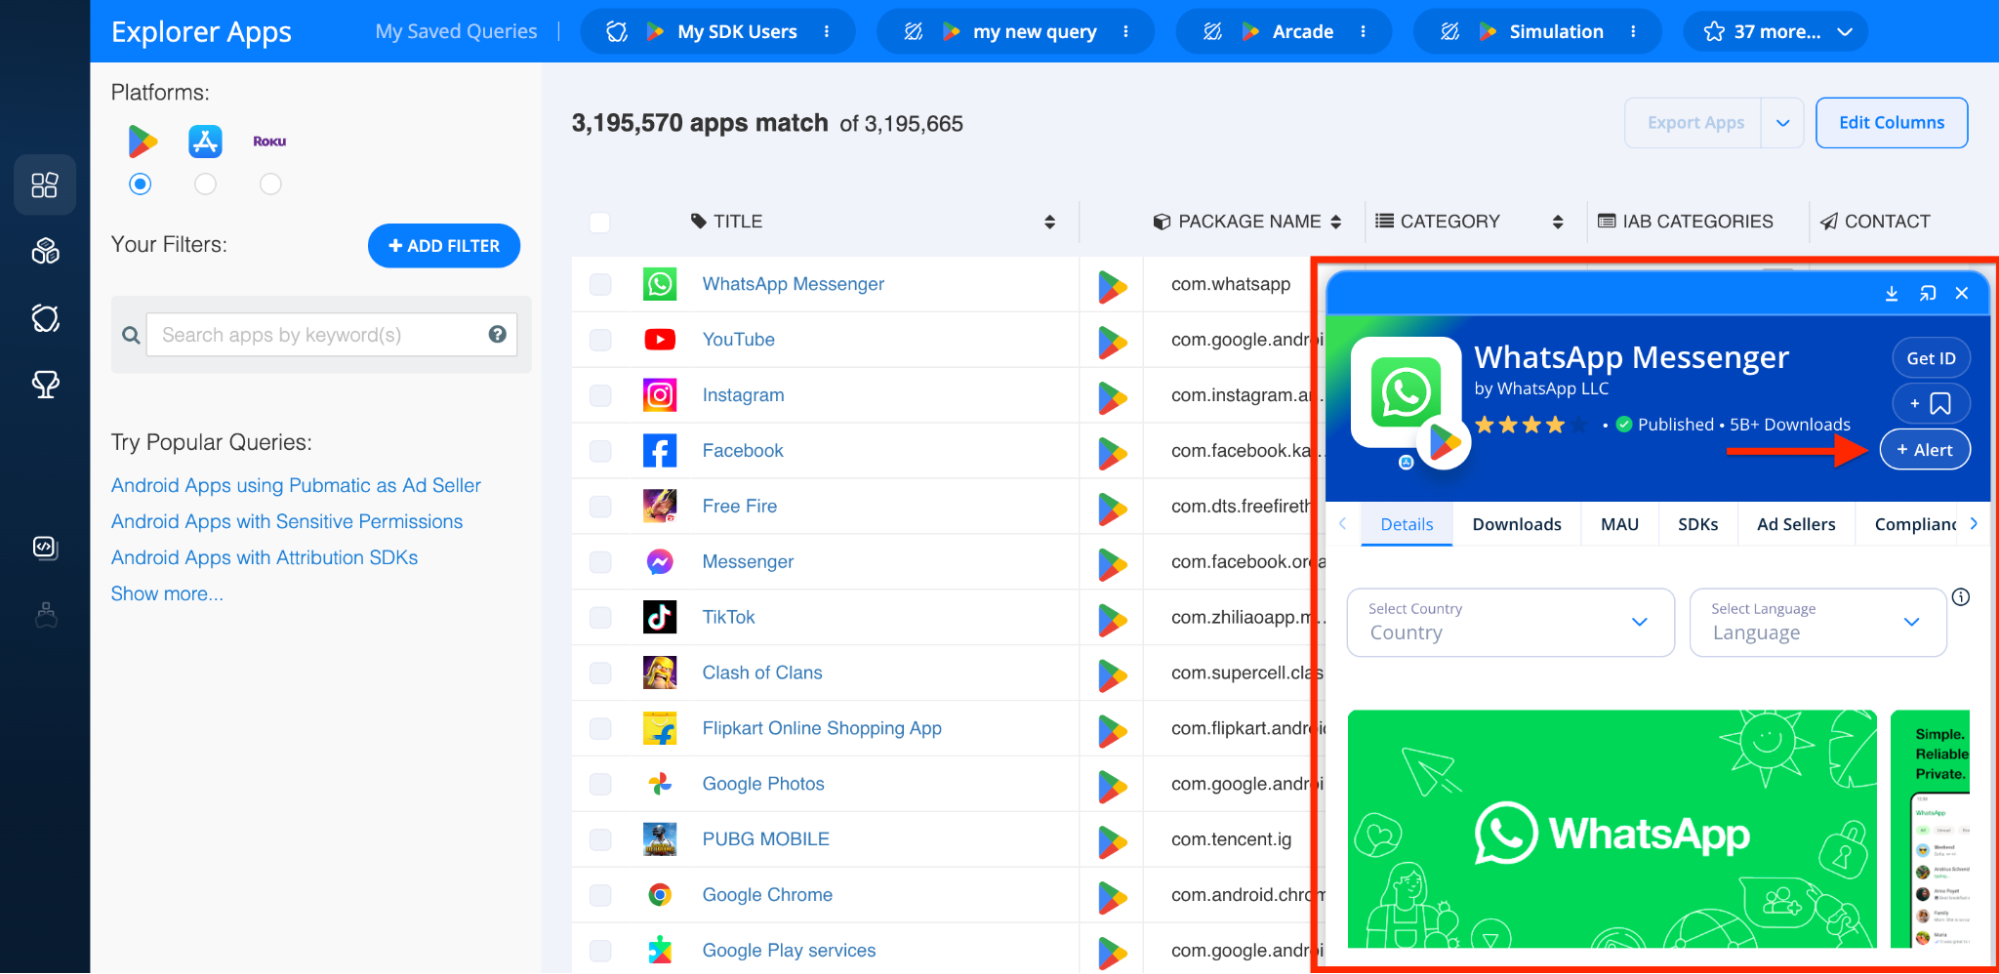Sort by the TITLE column arrows
The image size is (1999, 974).
(x=1050, y=222)
